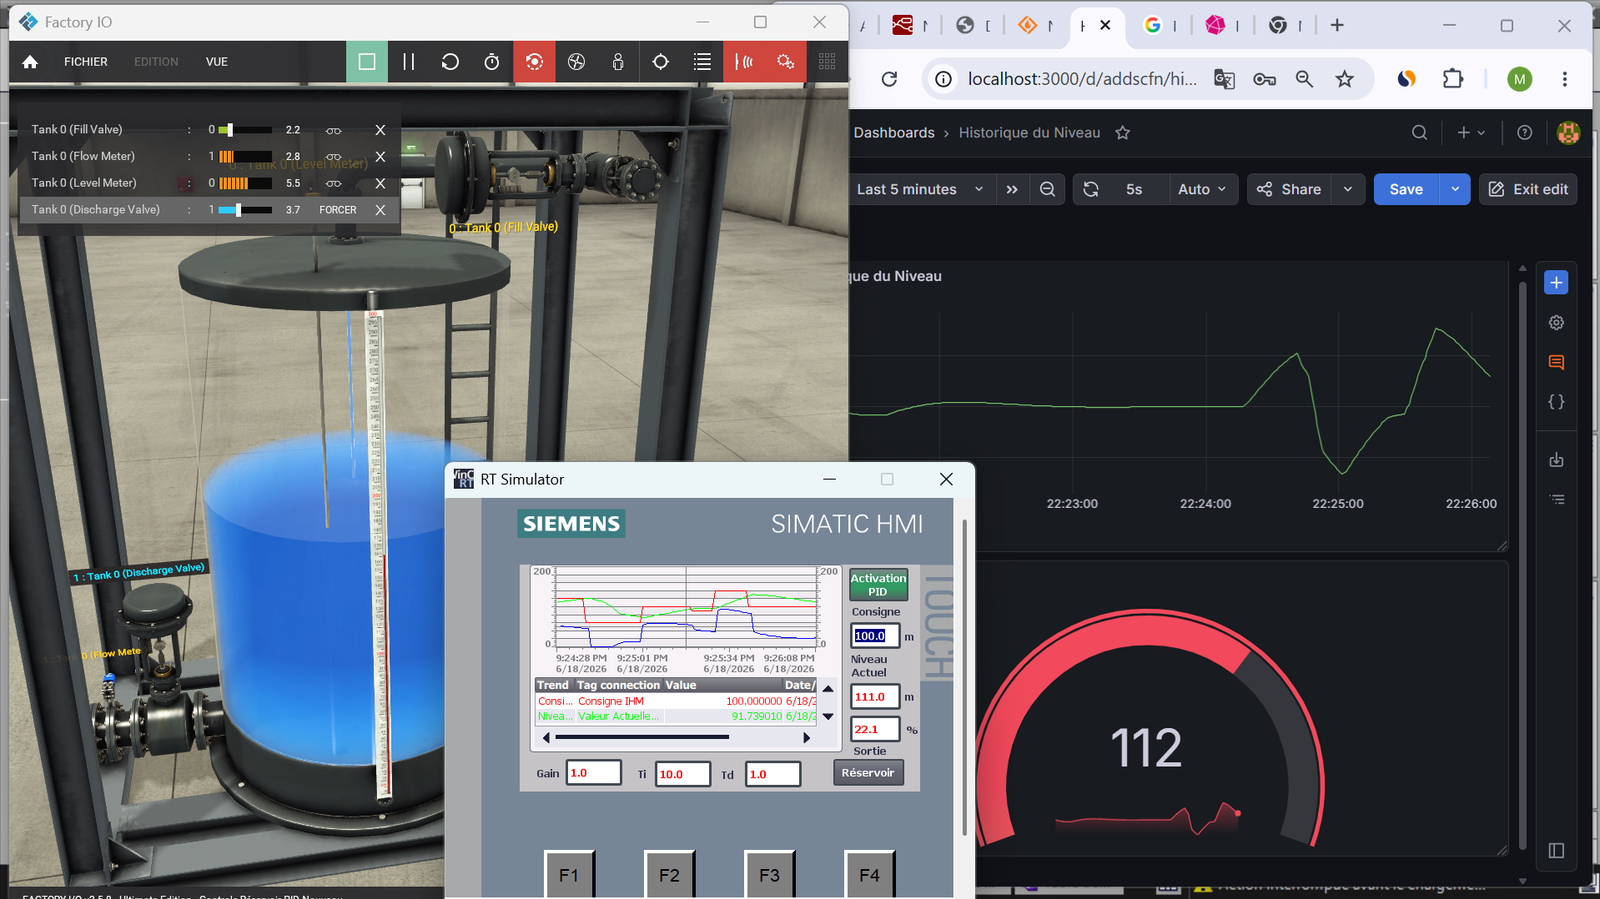This screenshot has height=899, width=1600.
Task: Click the trend table scroll down arrow
Action: [828, 717]
